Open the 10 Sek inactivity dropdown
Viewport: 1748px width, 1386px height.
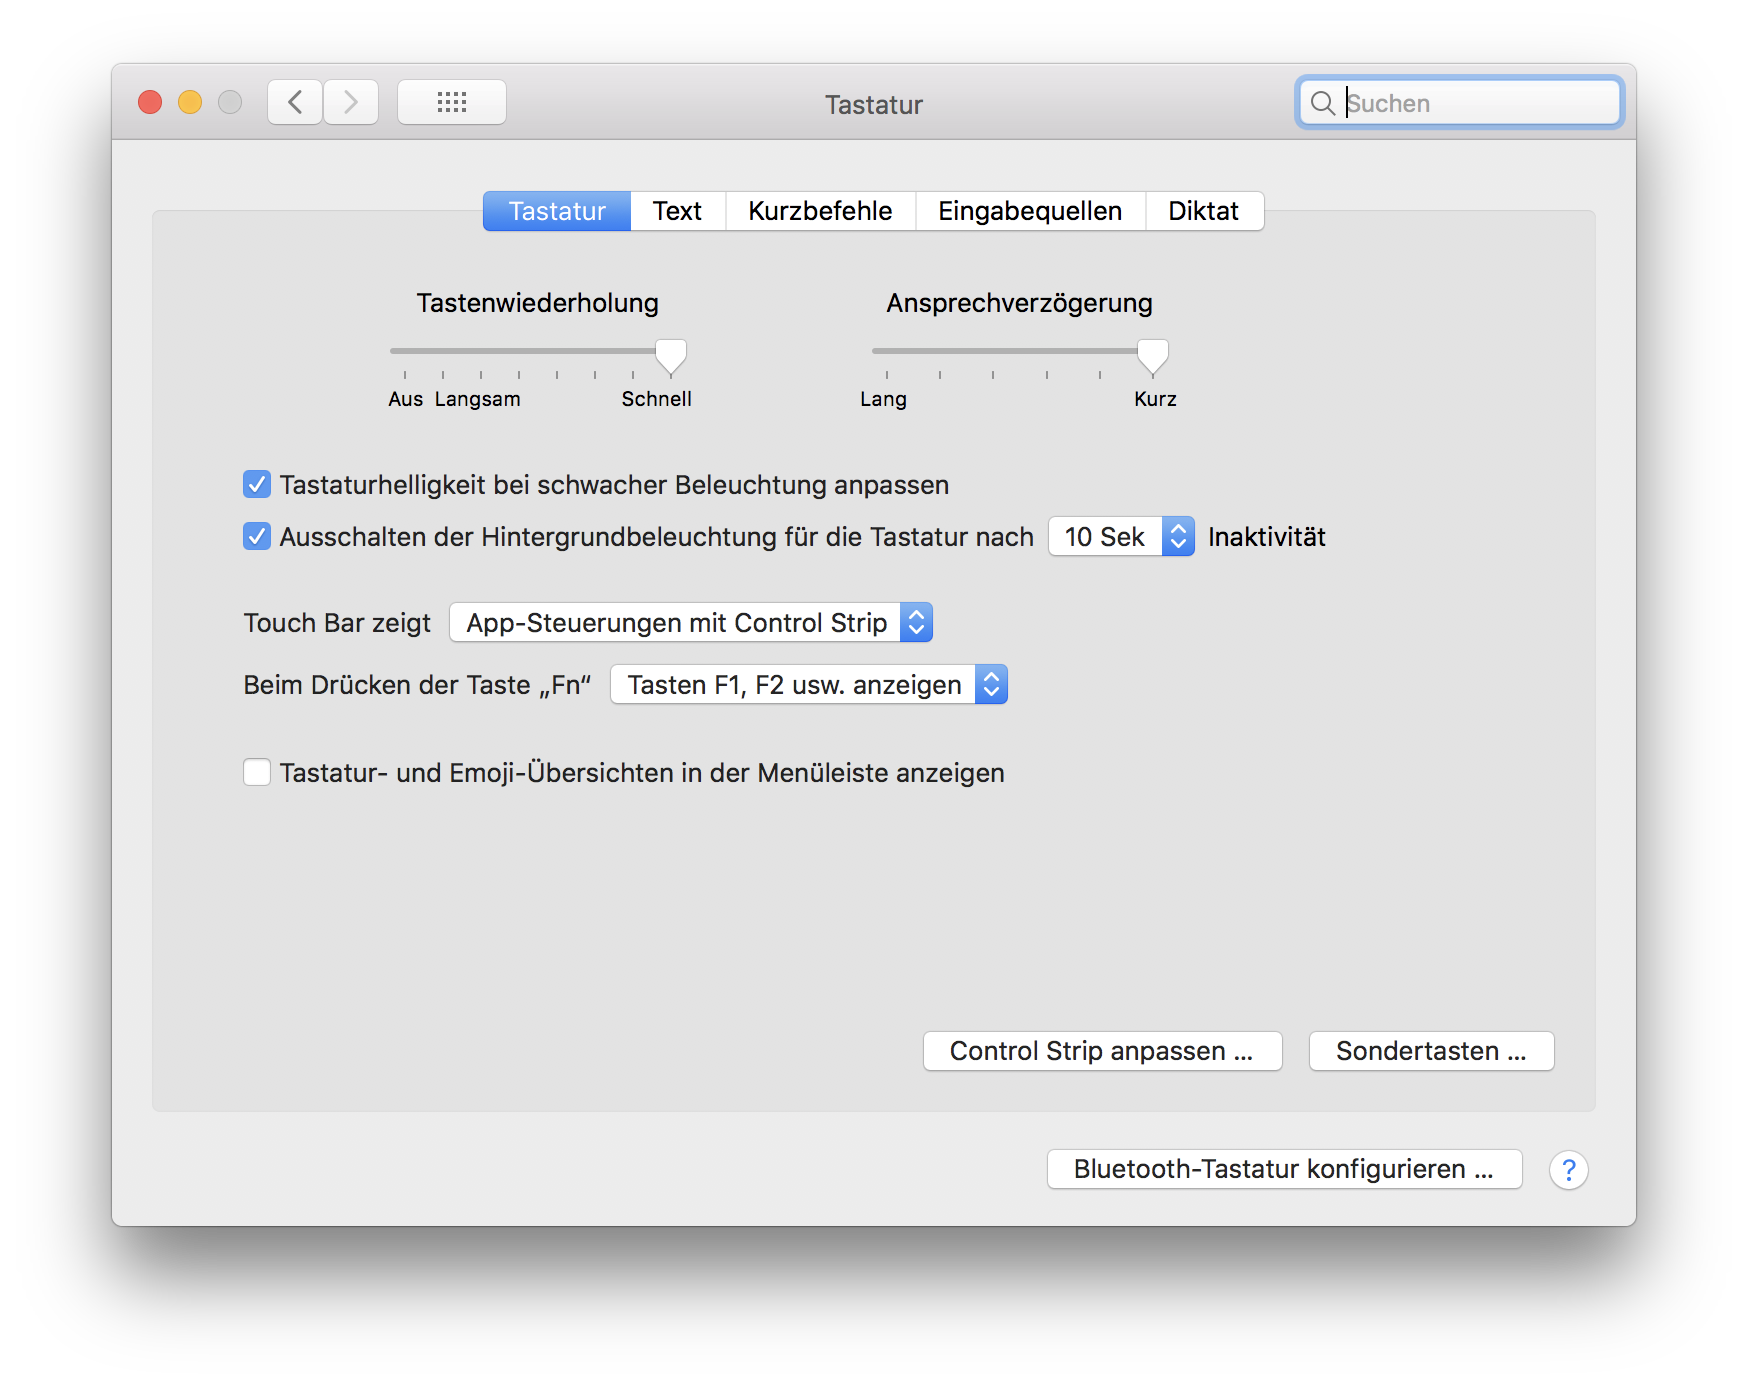click(x=1121, y=537)
